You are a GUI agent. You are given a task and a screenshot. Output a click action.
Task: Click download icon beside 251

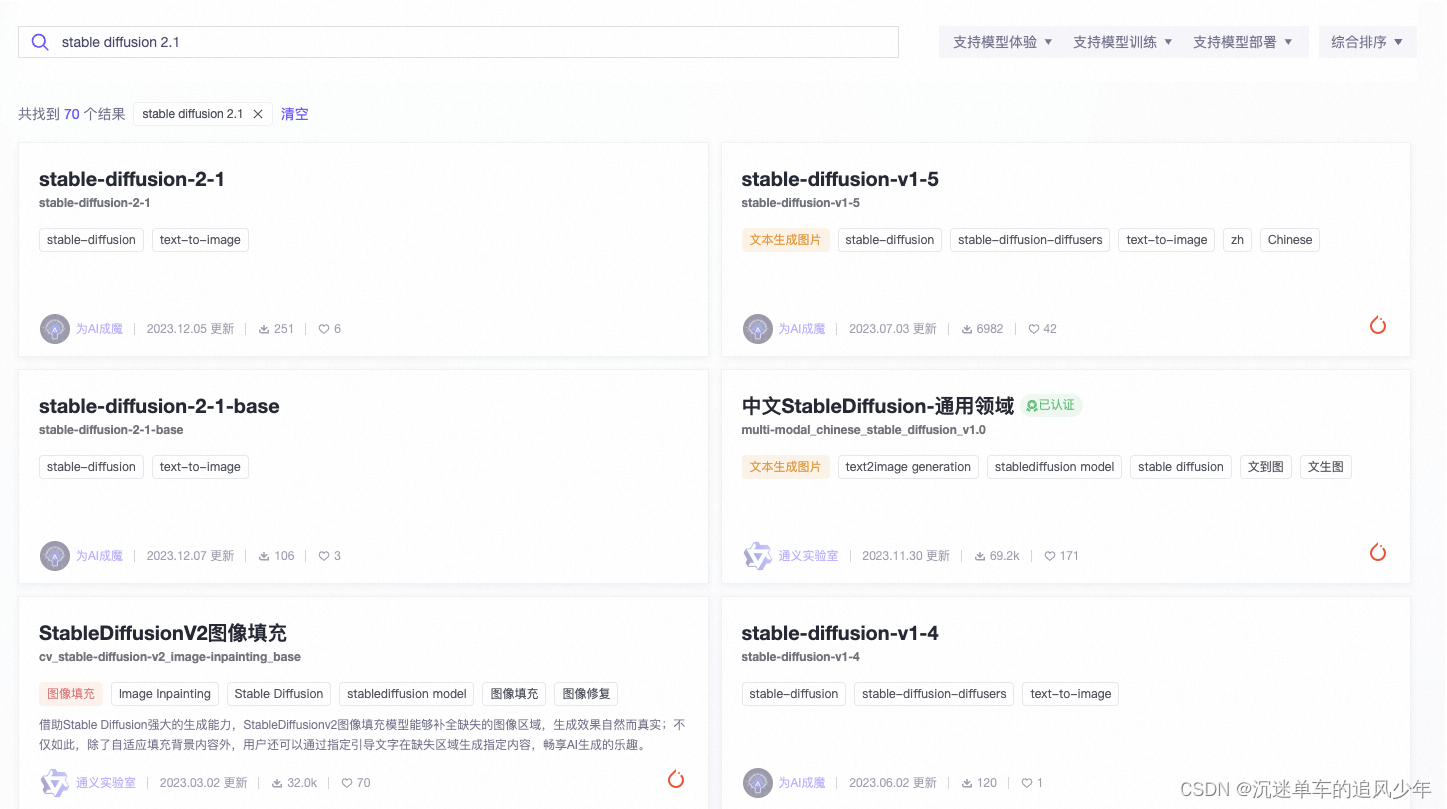264,329
